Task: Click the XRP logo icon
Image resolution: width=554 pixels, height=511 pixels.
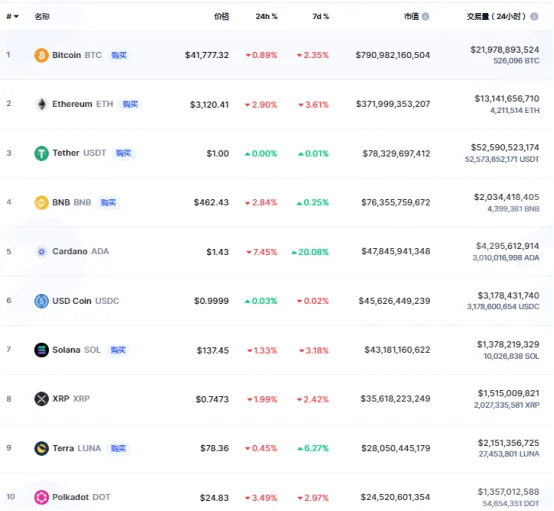Action: tap(41, 399)
